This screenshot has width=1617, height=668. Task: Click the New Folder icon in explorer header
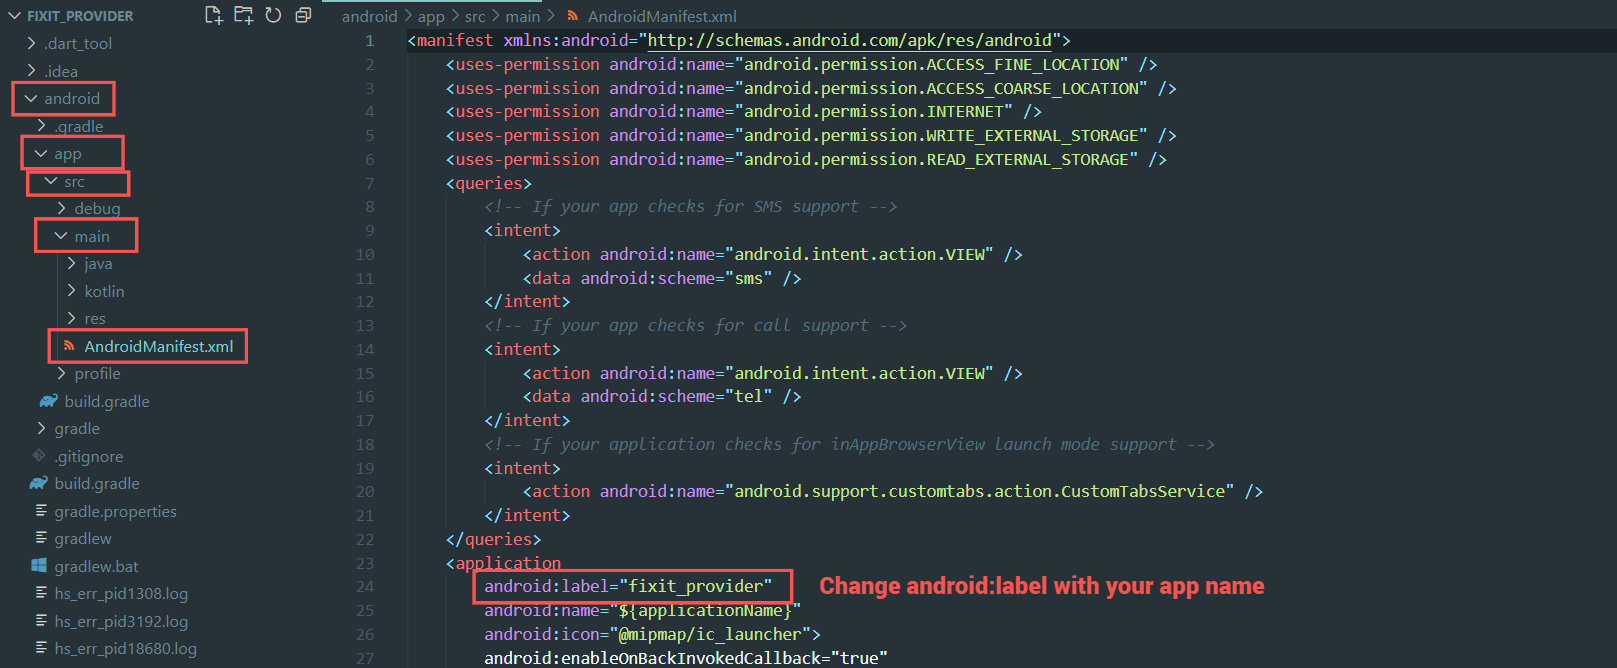(243, 15)
